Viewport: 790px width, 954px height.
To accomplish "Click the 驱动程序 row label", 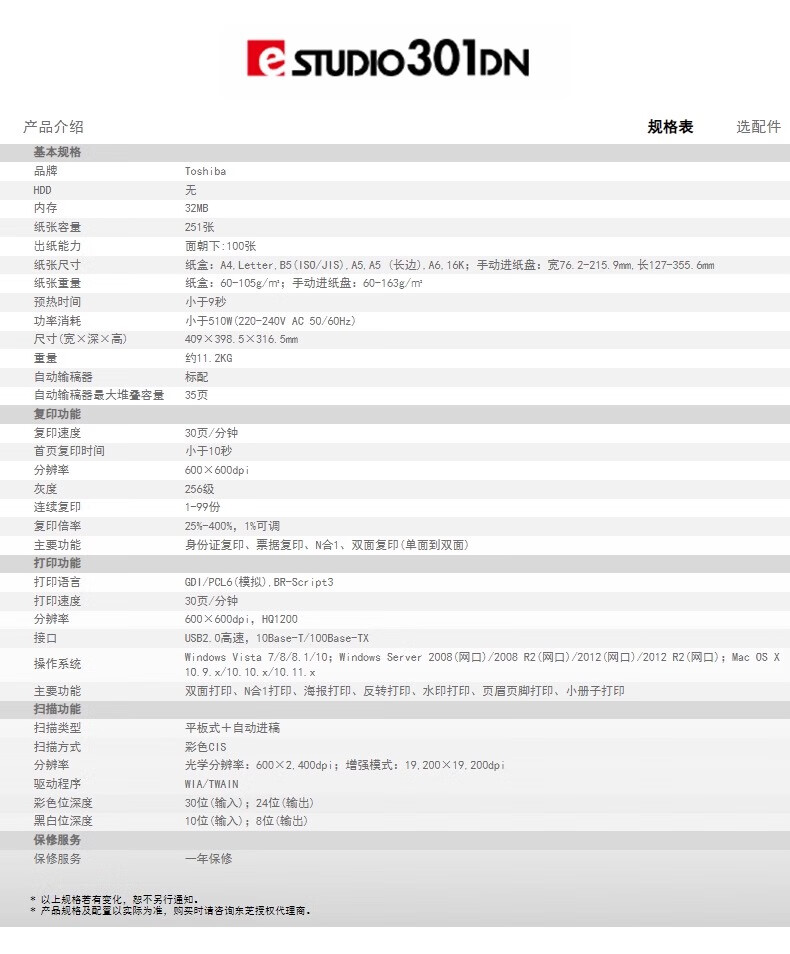I will click(57, 784).
